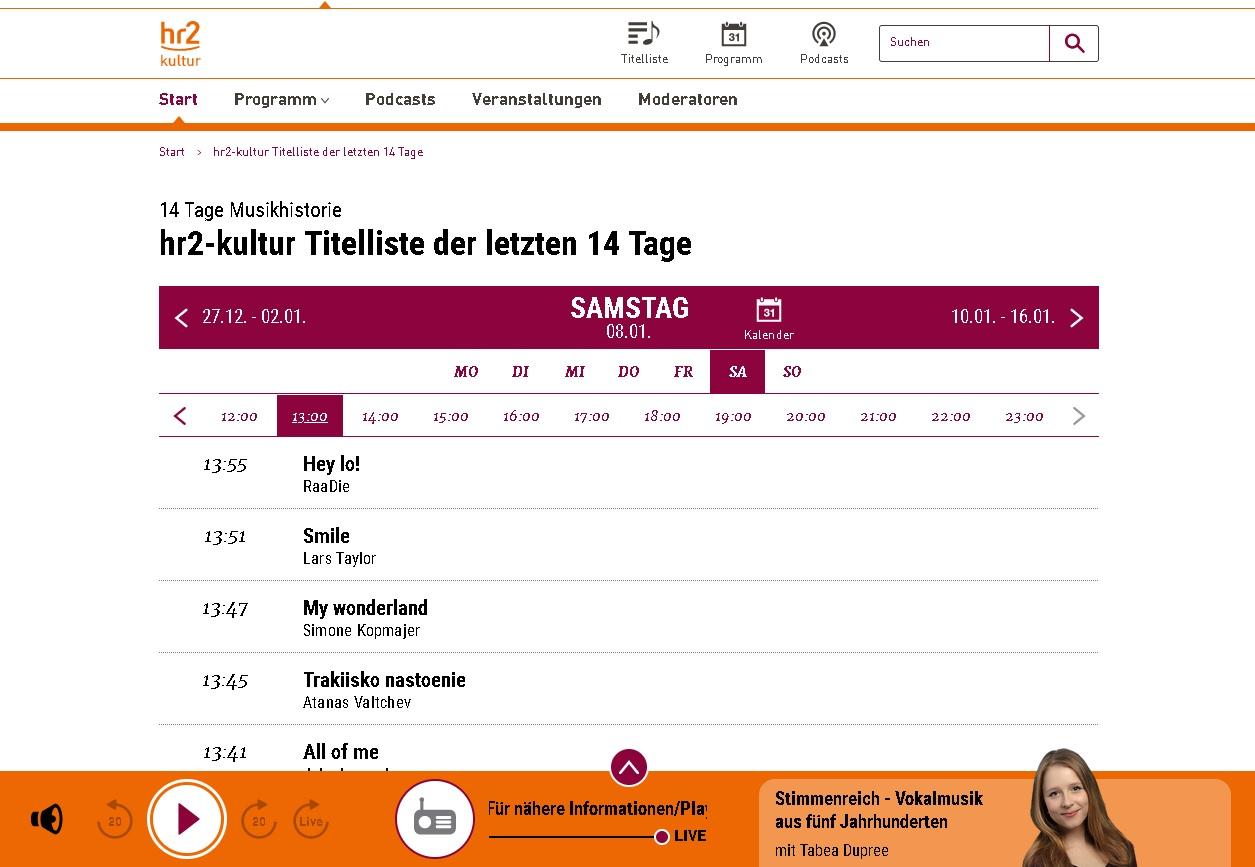Screen dimensions: 1255x867
Task: Select the 12:00 hour slot
Action: (x=239, y=416)
